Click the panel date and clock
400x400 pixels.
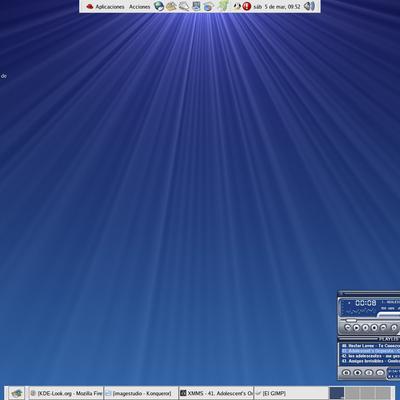coord(277,6)
